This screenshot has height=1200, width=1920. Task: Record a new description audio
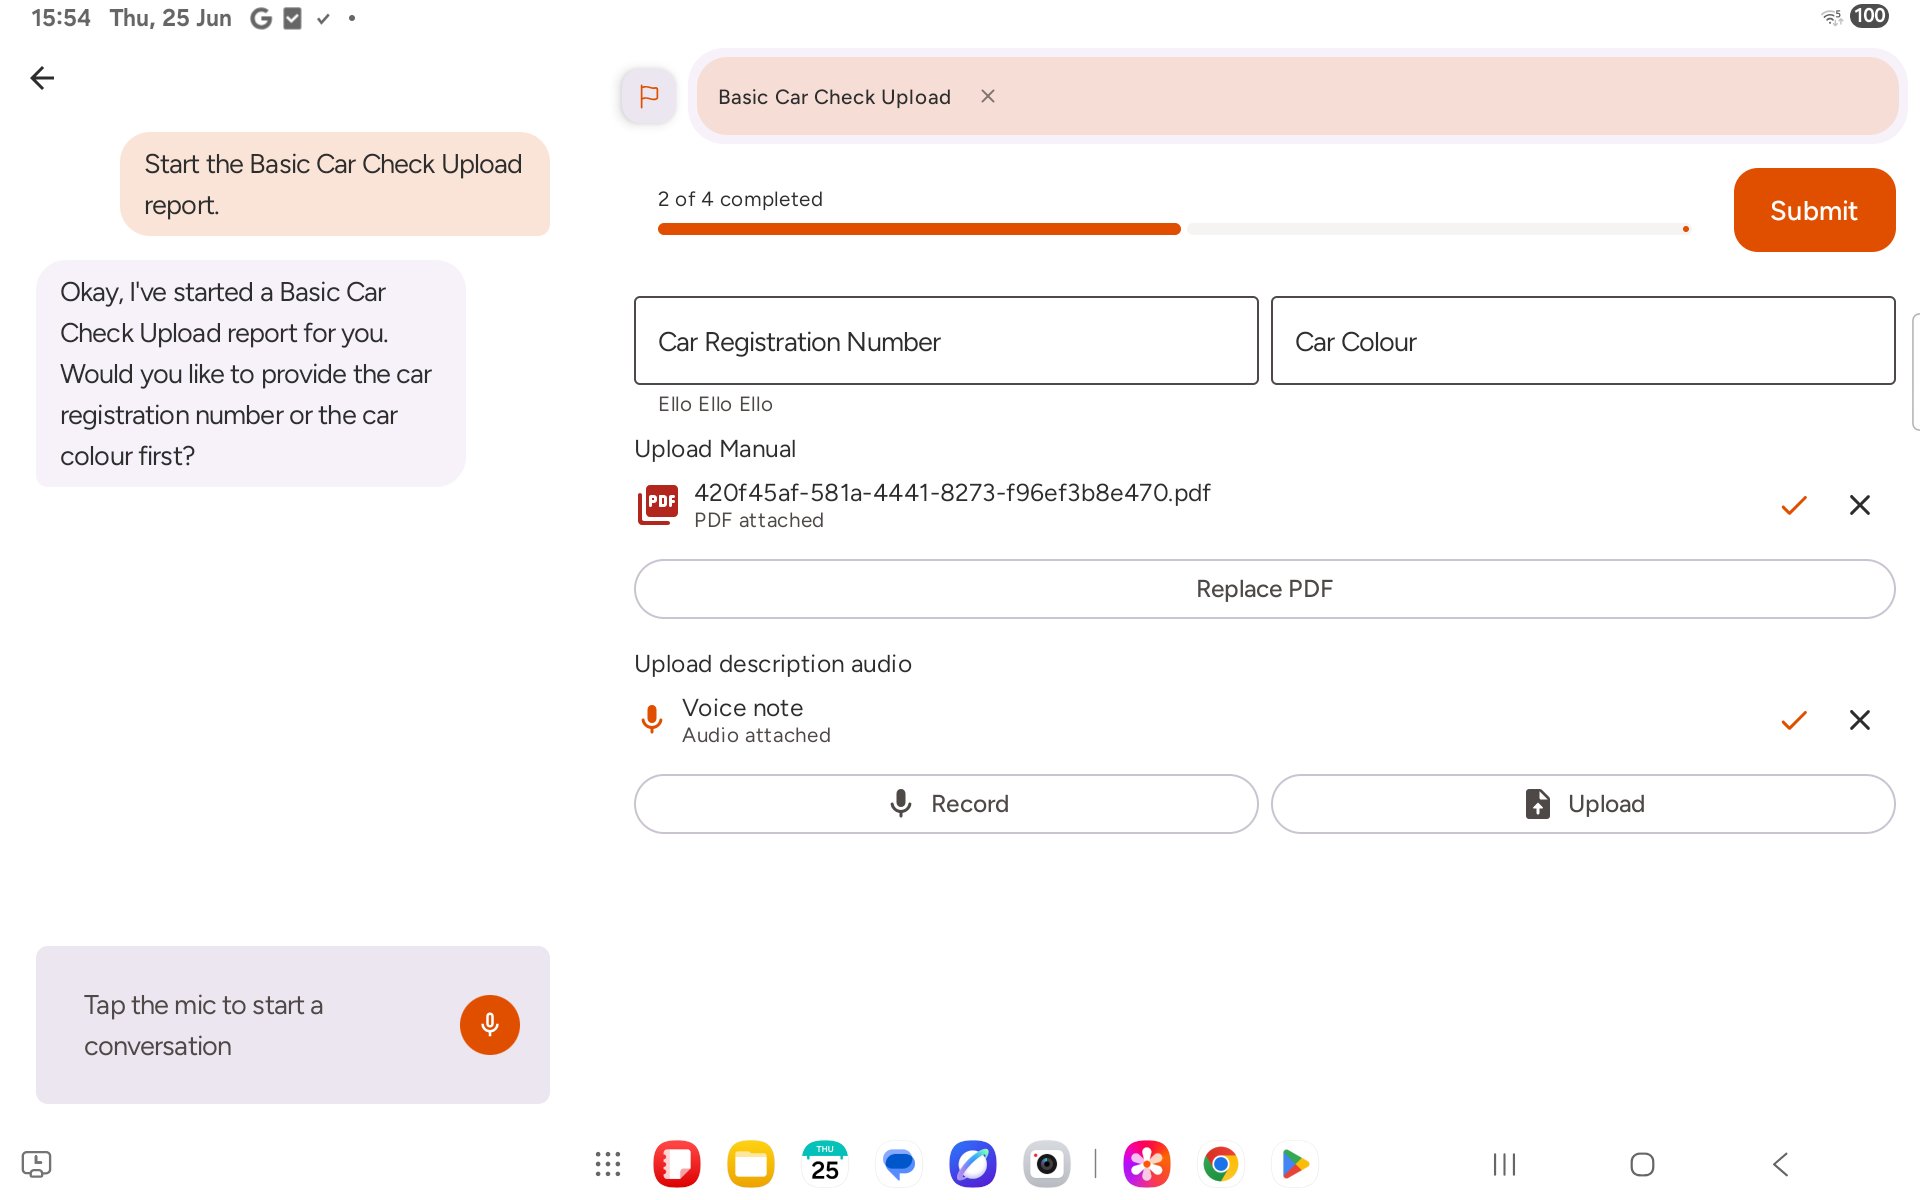pyautogui.click(x=946, y=804)
